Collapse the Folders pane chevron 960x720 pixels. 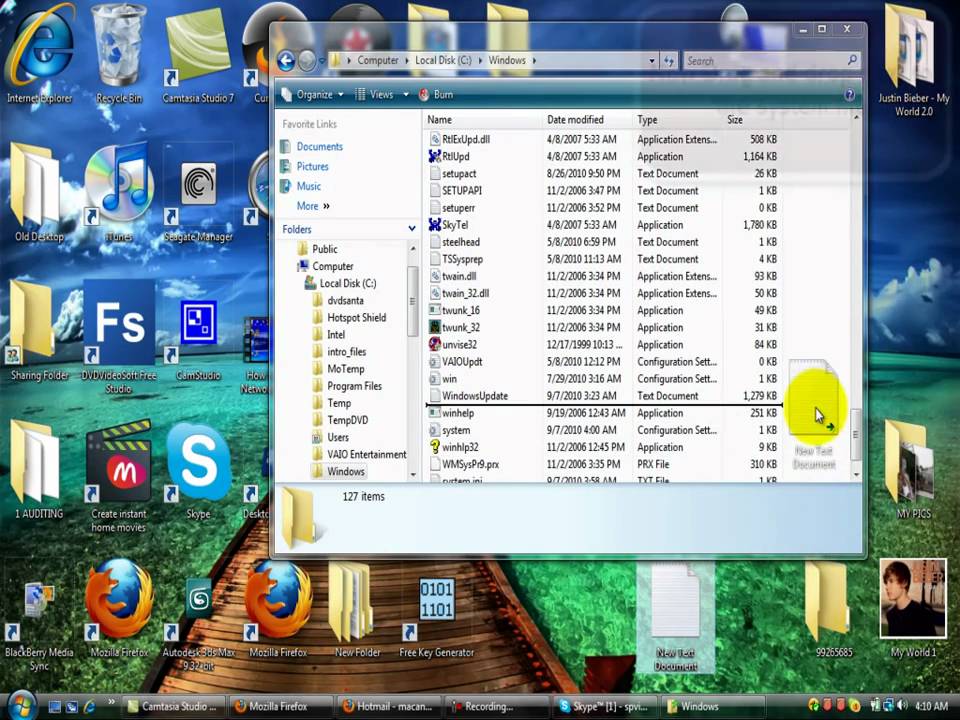click(411, 229)
